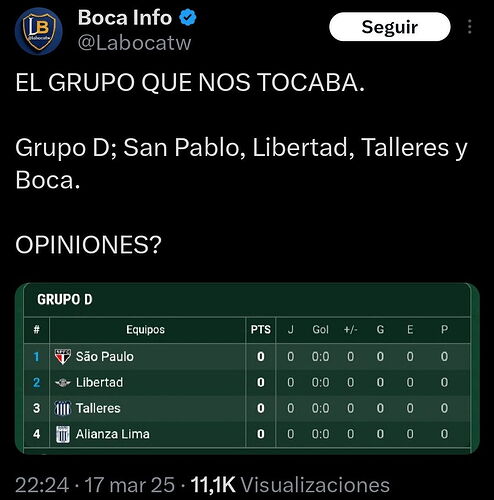
Task: Click the Gol column header
Action: pos(320,330)
